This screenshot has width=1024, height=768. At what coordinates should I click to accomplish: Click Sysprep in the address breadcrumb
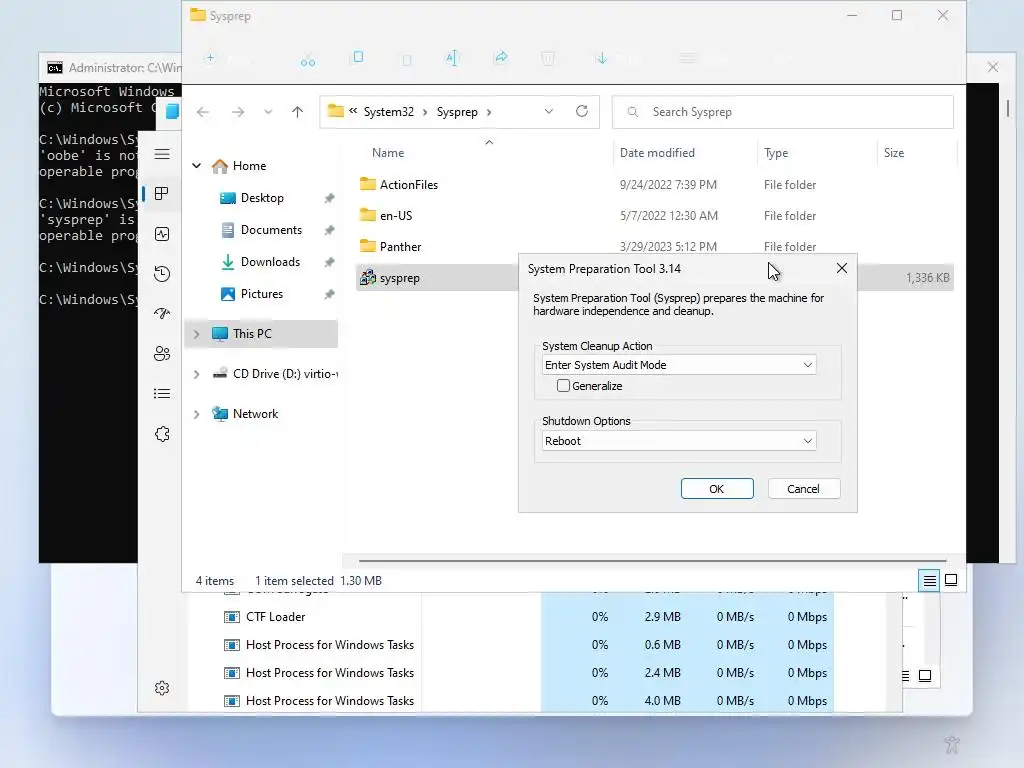point(457,112)
